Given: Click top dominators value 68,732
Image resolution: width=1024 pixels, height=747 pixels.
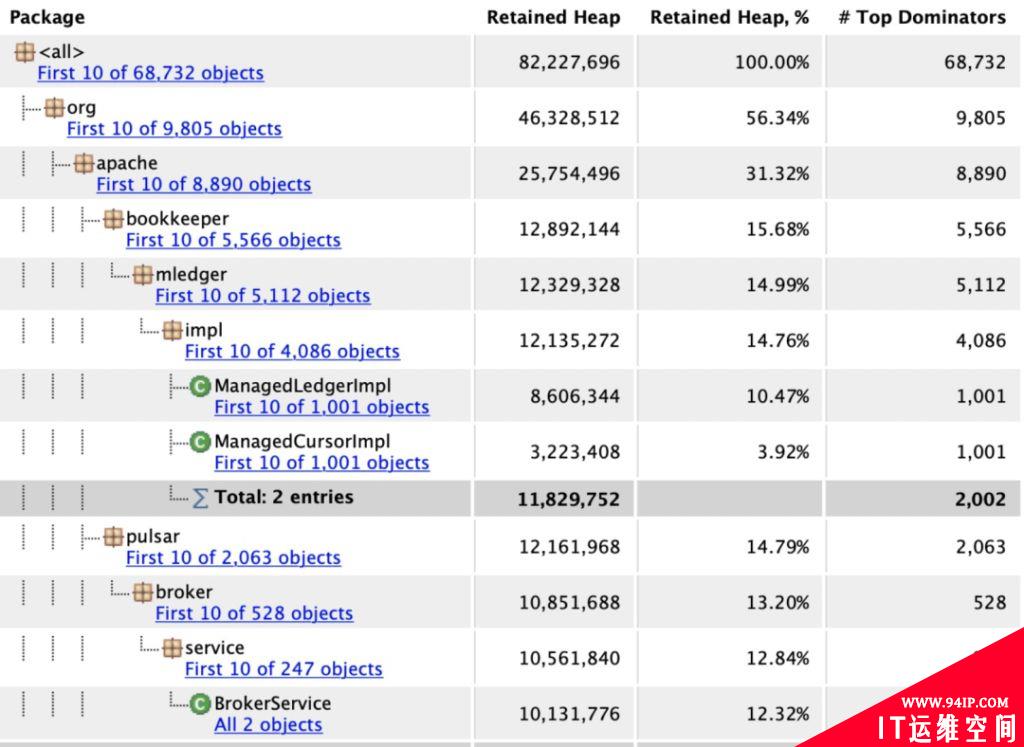Looking at the screenshot, I should [975, 62].
